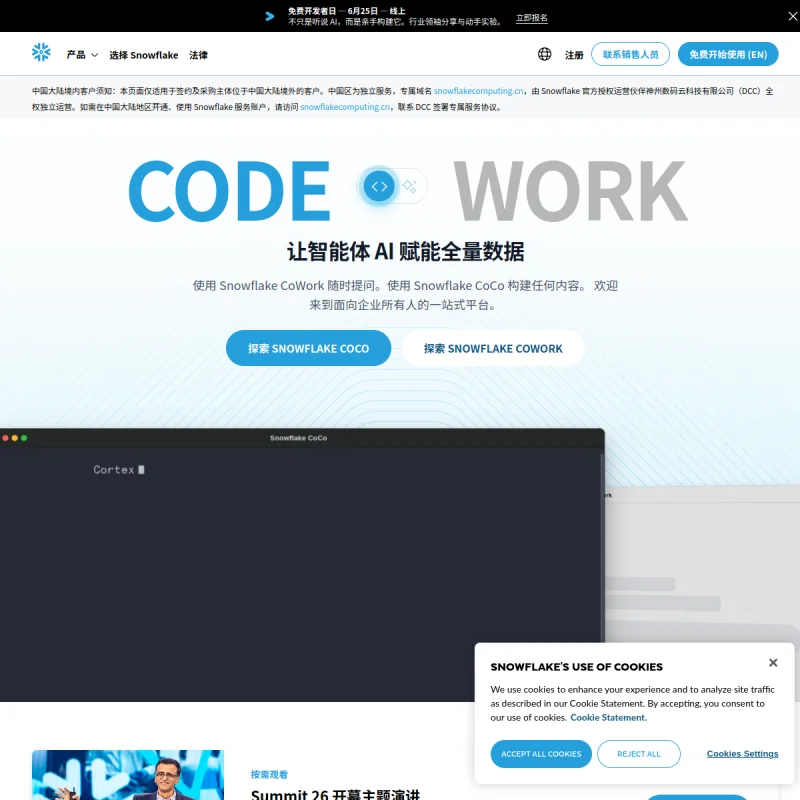The image size is (800, 800).
Task: Open the language globe icon
Action: [x=544, y=54]
